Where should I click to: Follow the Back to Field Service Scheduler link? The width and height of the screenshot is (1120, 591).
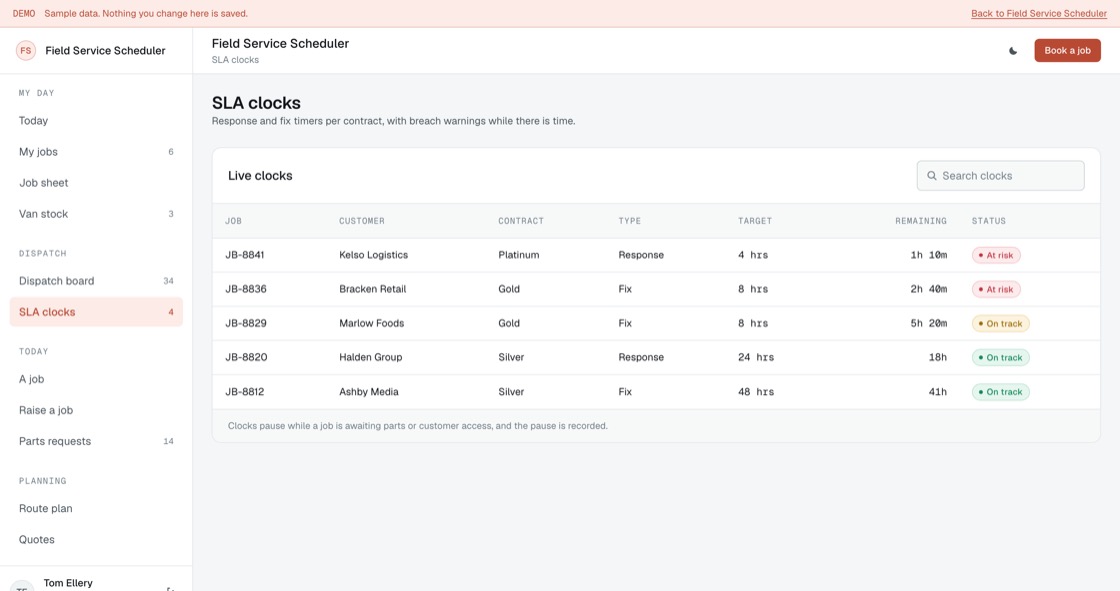tap(1039, 14)
